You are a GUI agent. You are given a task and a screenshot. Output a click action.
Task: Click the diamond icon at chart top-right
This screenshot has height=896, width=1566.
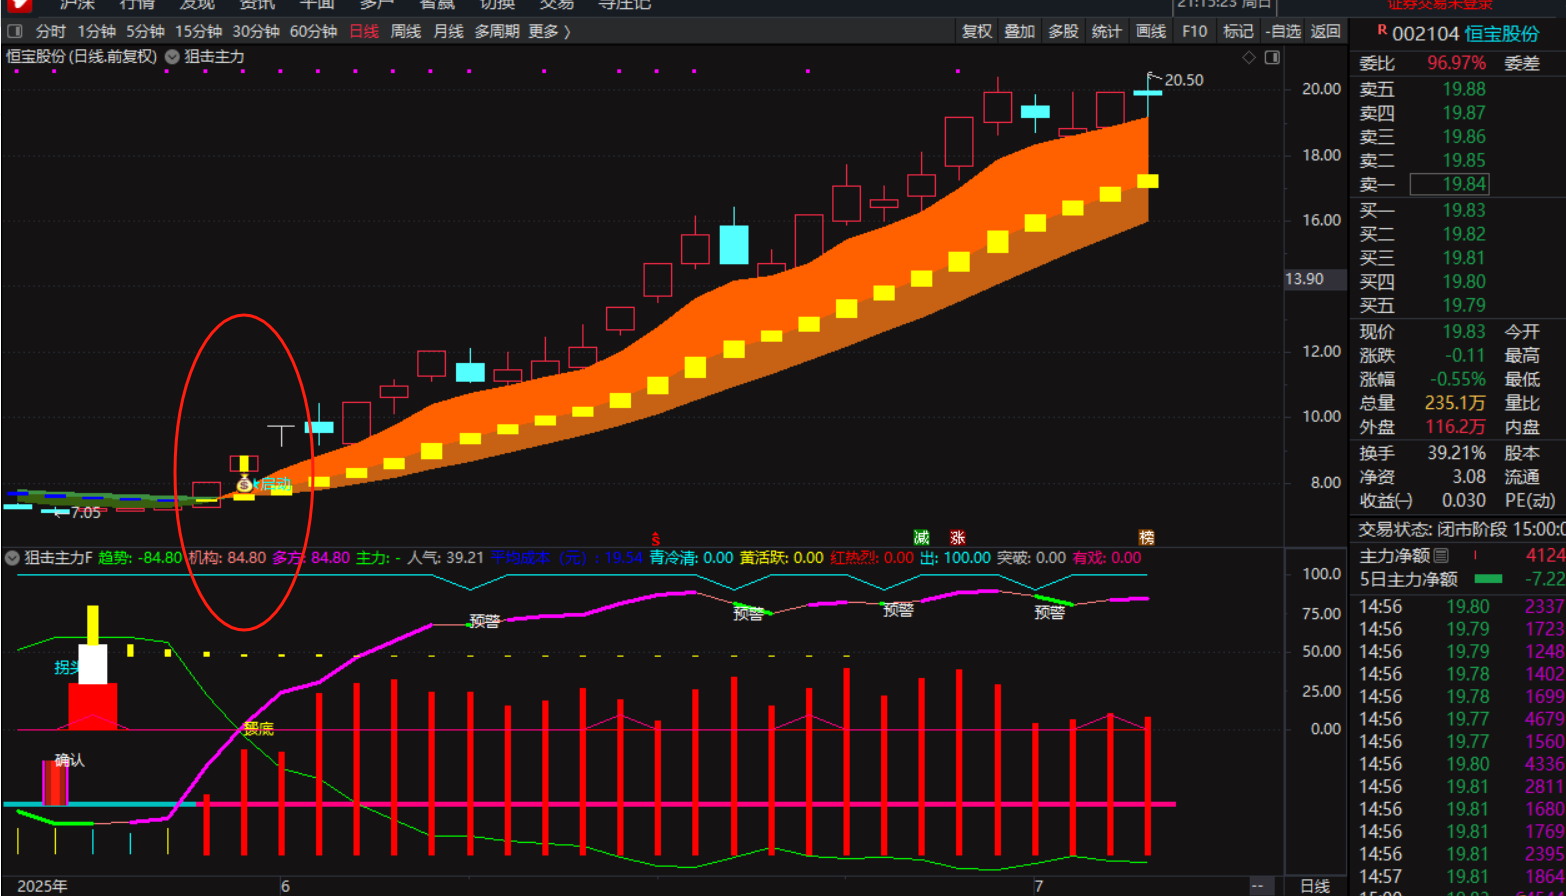click(x=1249, y=58)
